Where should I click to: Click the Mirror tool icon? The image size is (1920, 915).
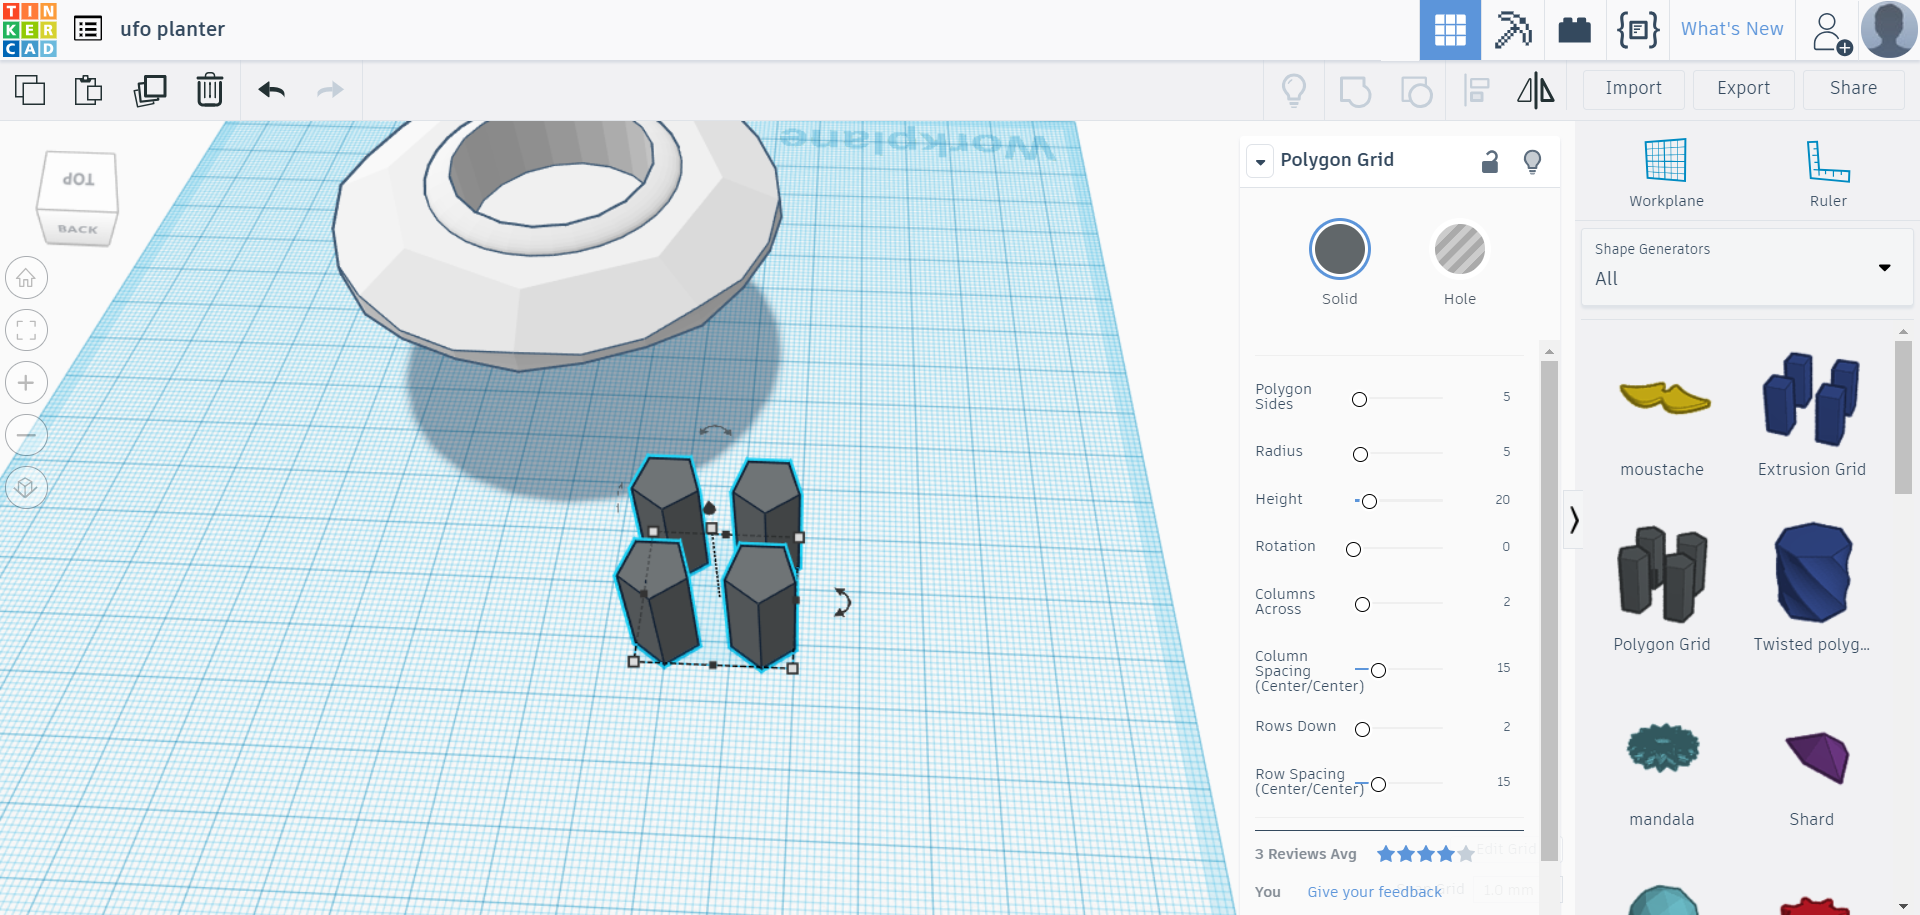point(1536,90)
